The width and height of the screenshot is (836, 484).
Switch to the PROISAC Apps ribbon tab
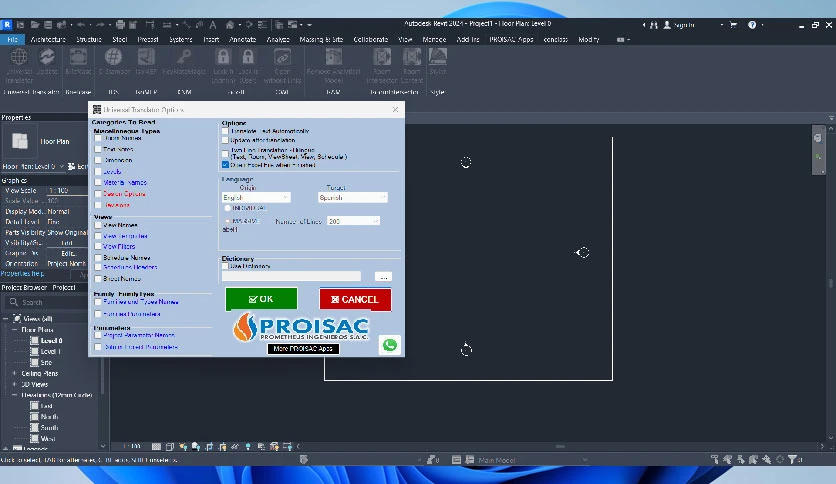(511, 39)
